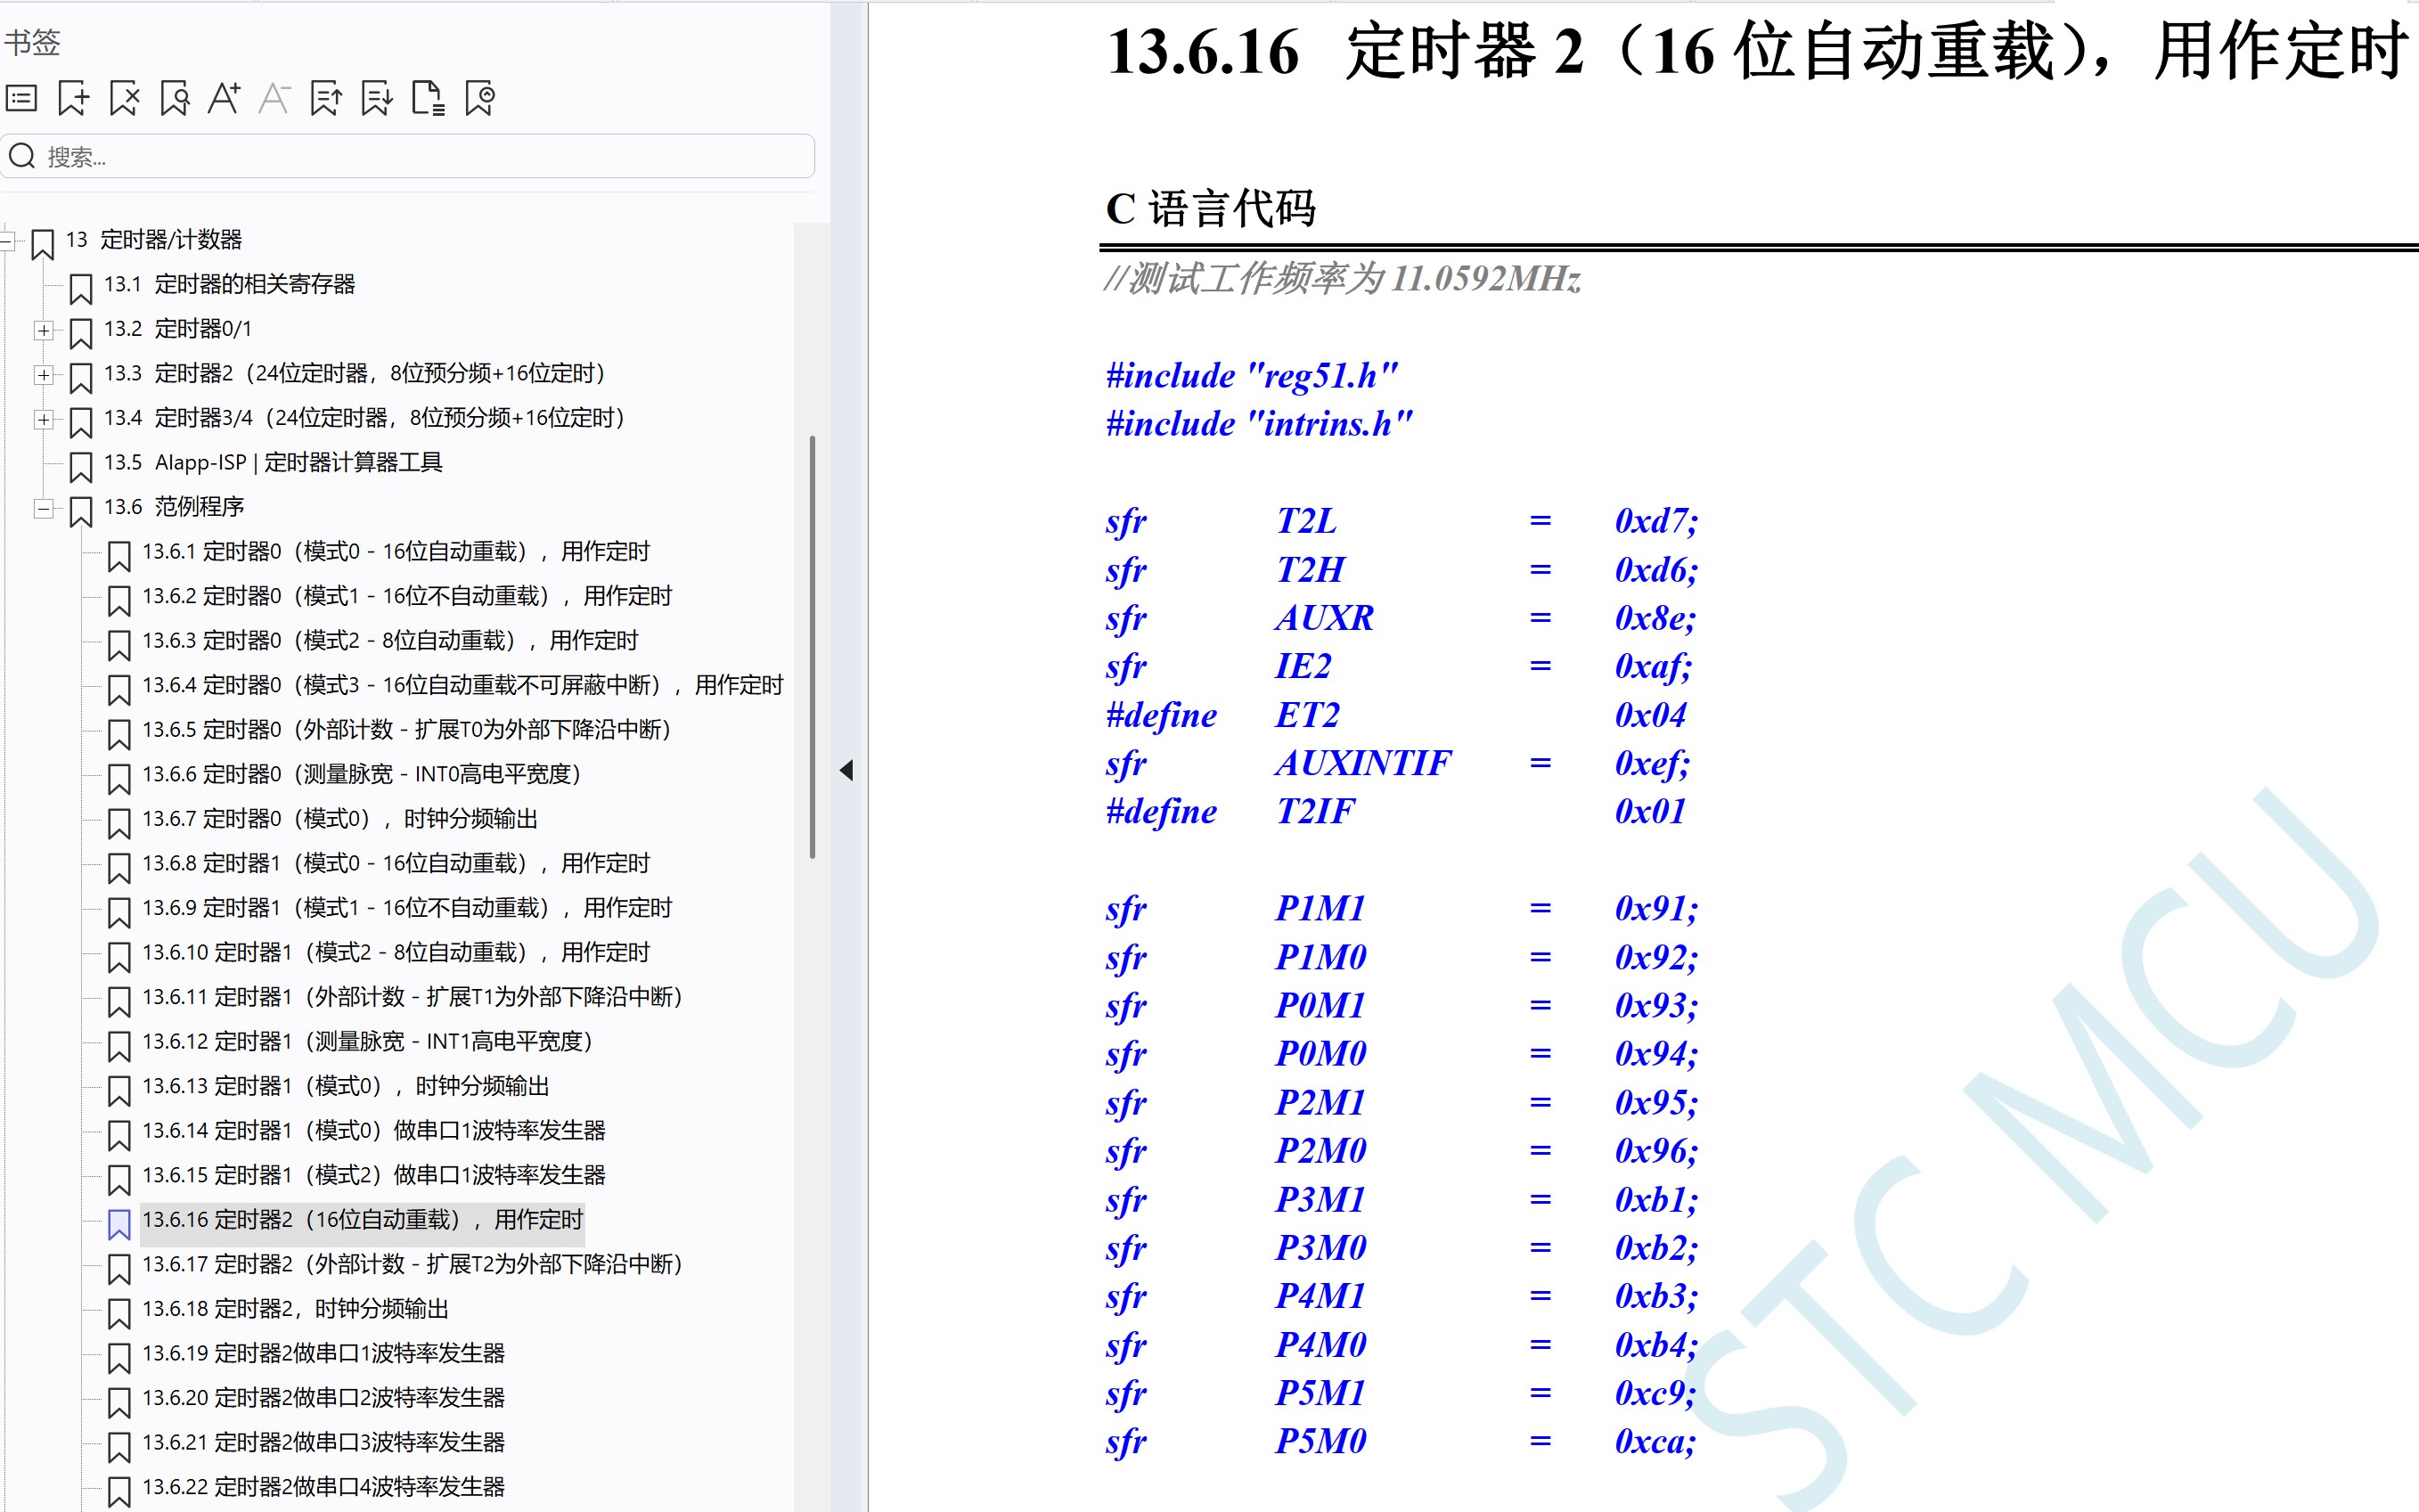Open bookmark 13.6.22 定时器2做串口4波特率发生器
The image size is (2419, 1512).
click(324, 1487)
